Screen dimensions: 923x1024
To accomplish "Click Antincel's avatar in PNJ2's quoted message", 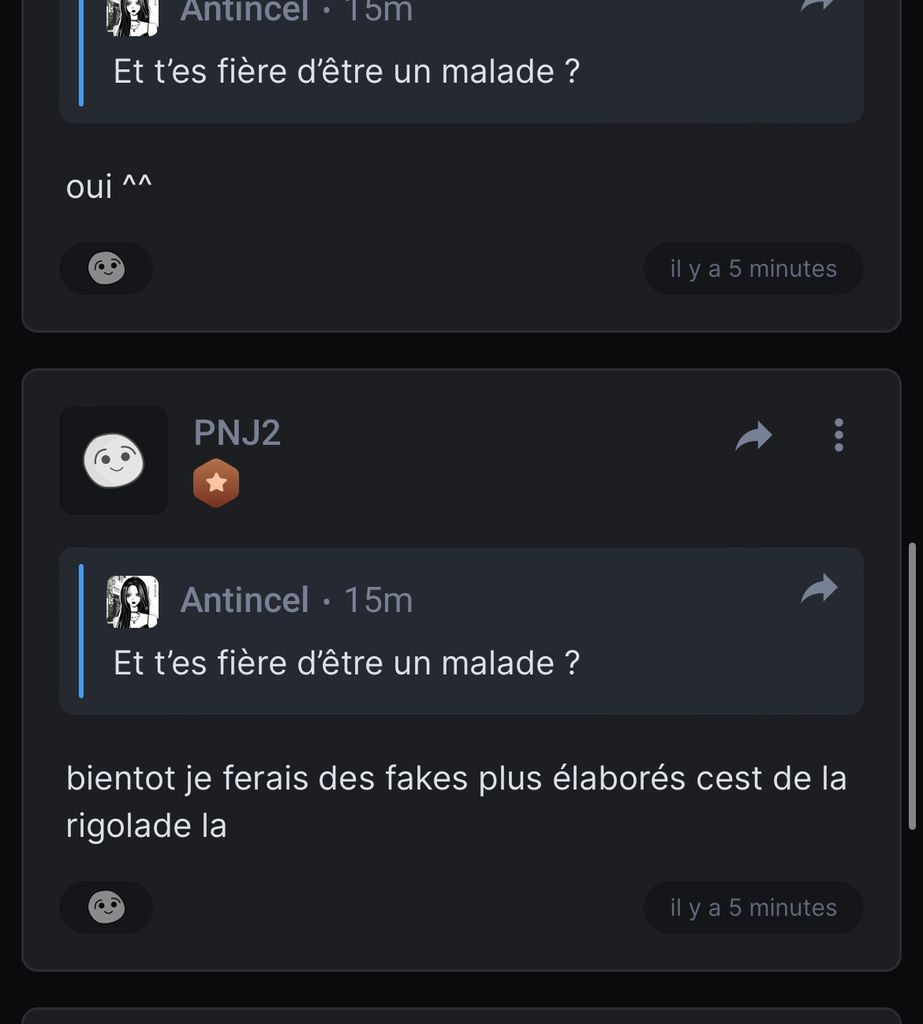I will (x=133, y=601).
